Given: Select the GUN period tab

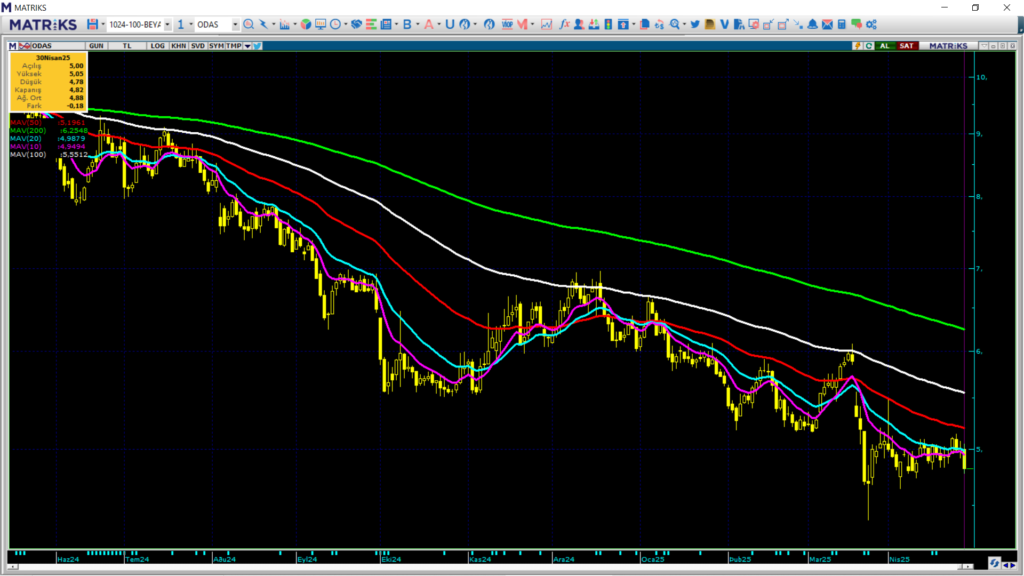Looking at the screenshot, I should pos(97,45).
